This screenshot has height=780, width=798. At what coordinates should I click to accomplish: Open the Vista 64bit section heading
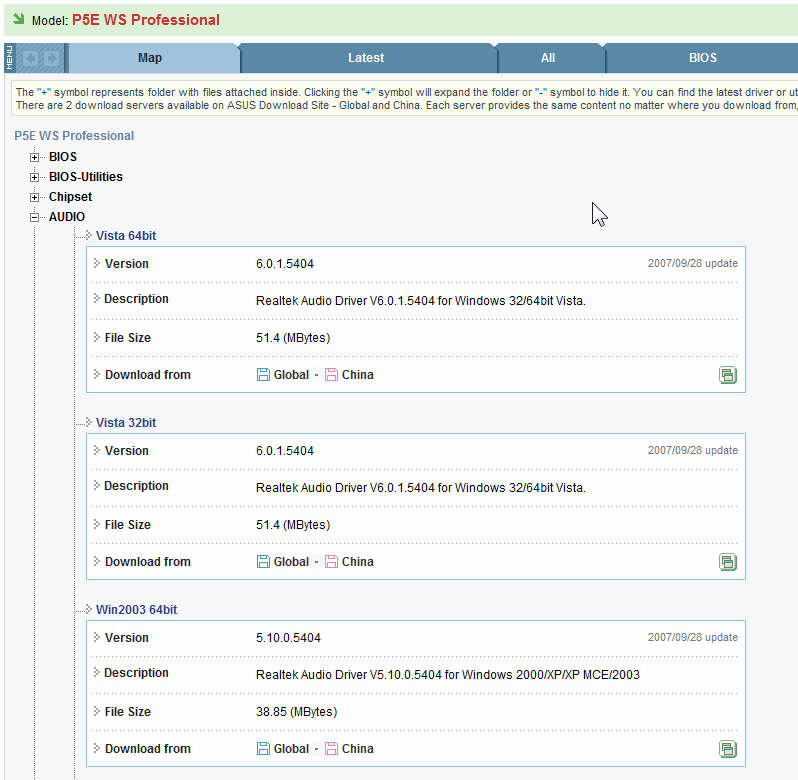[126, 236]
